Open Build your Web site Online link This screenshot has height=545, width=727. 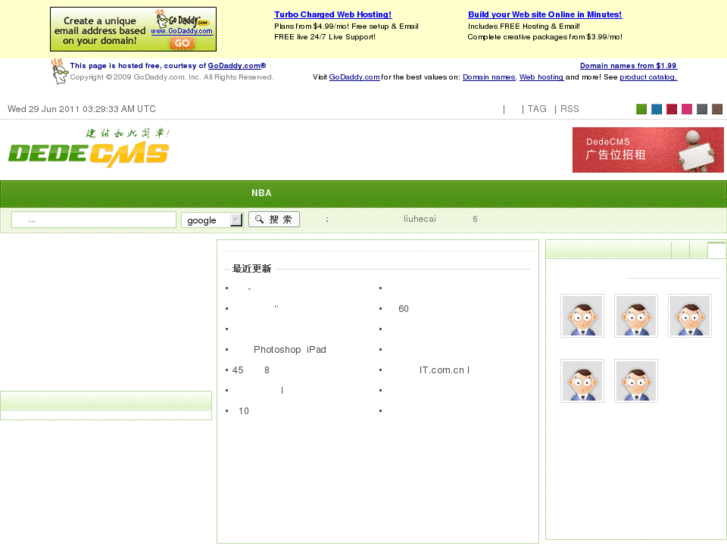pyautogui.click(x=545, y=15)
